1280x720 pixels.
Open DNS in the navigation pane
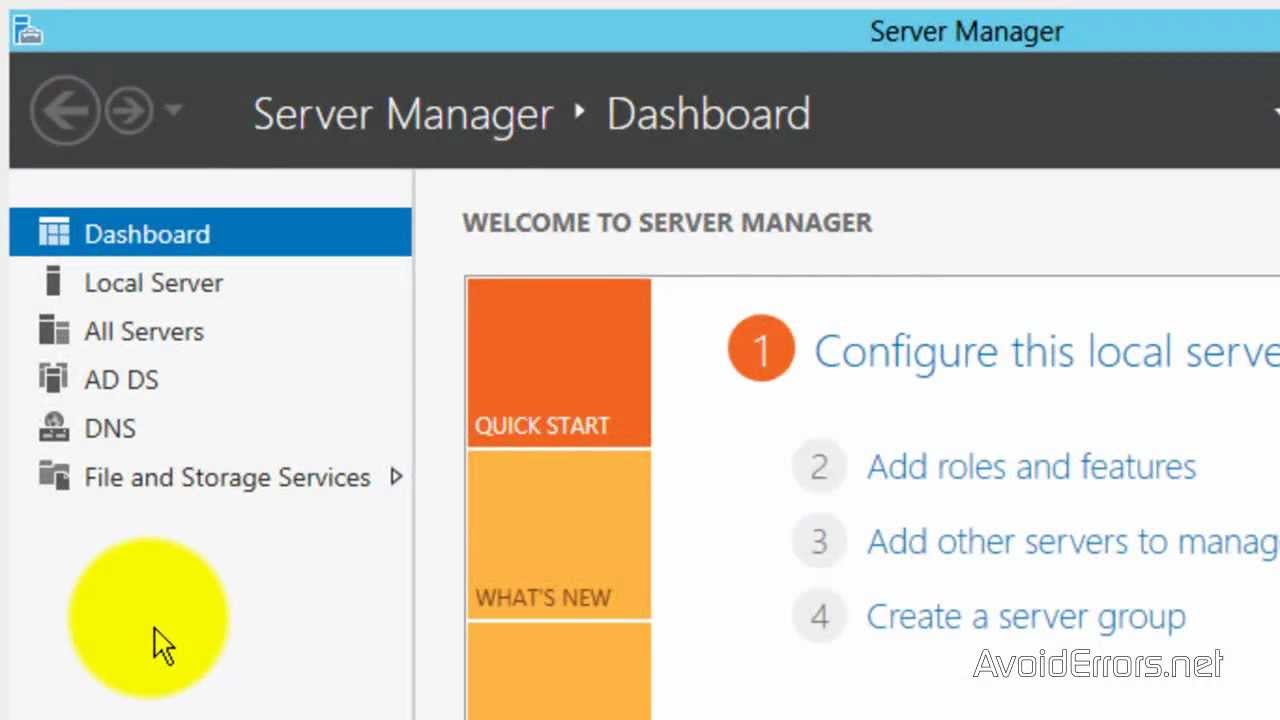pyautogui.click(x=210, y=428)
